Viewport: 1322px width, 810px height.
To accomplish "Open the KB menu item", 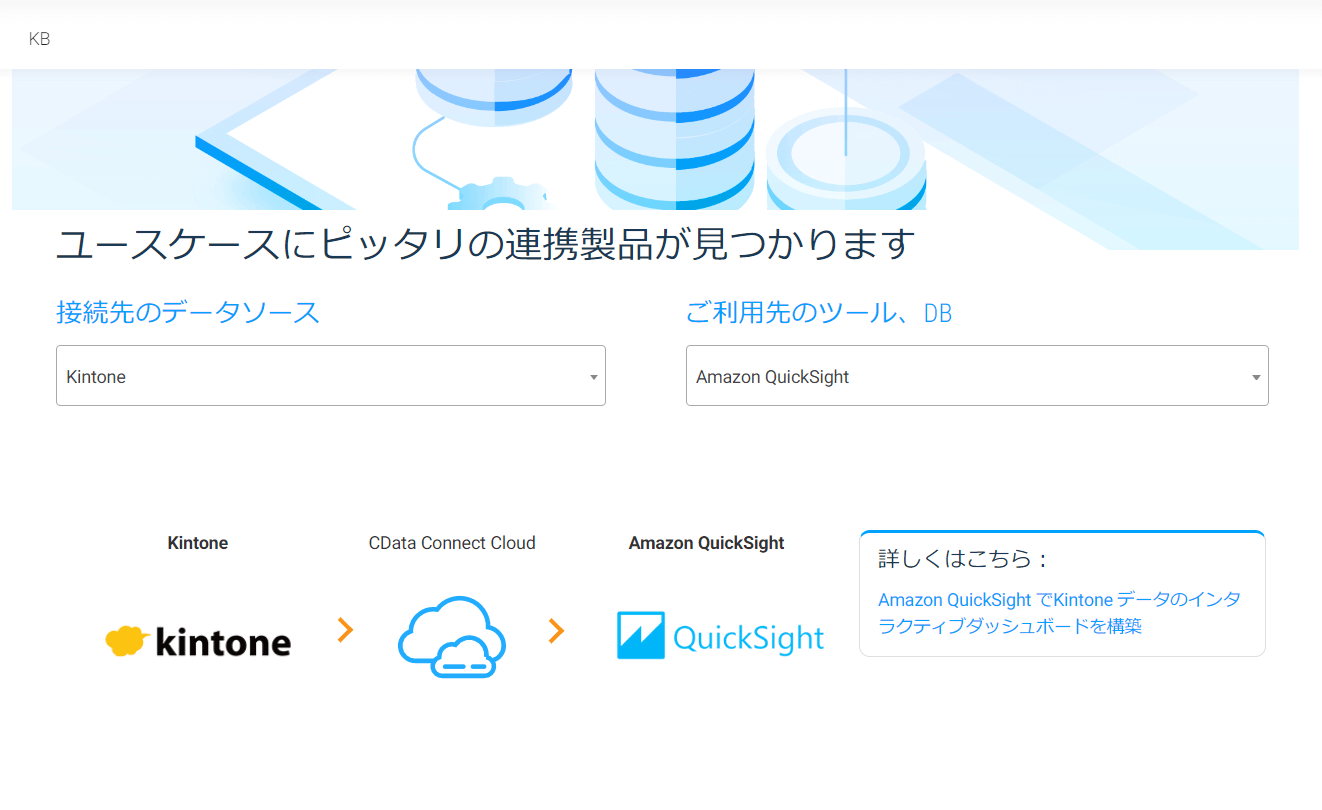I will click(x=40, y=40).
